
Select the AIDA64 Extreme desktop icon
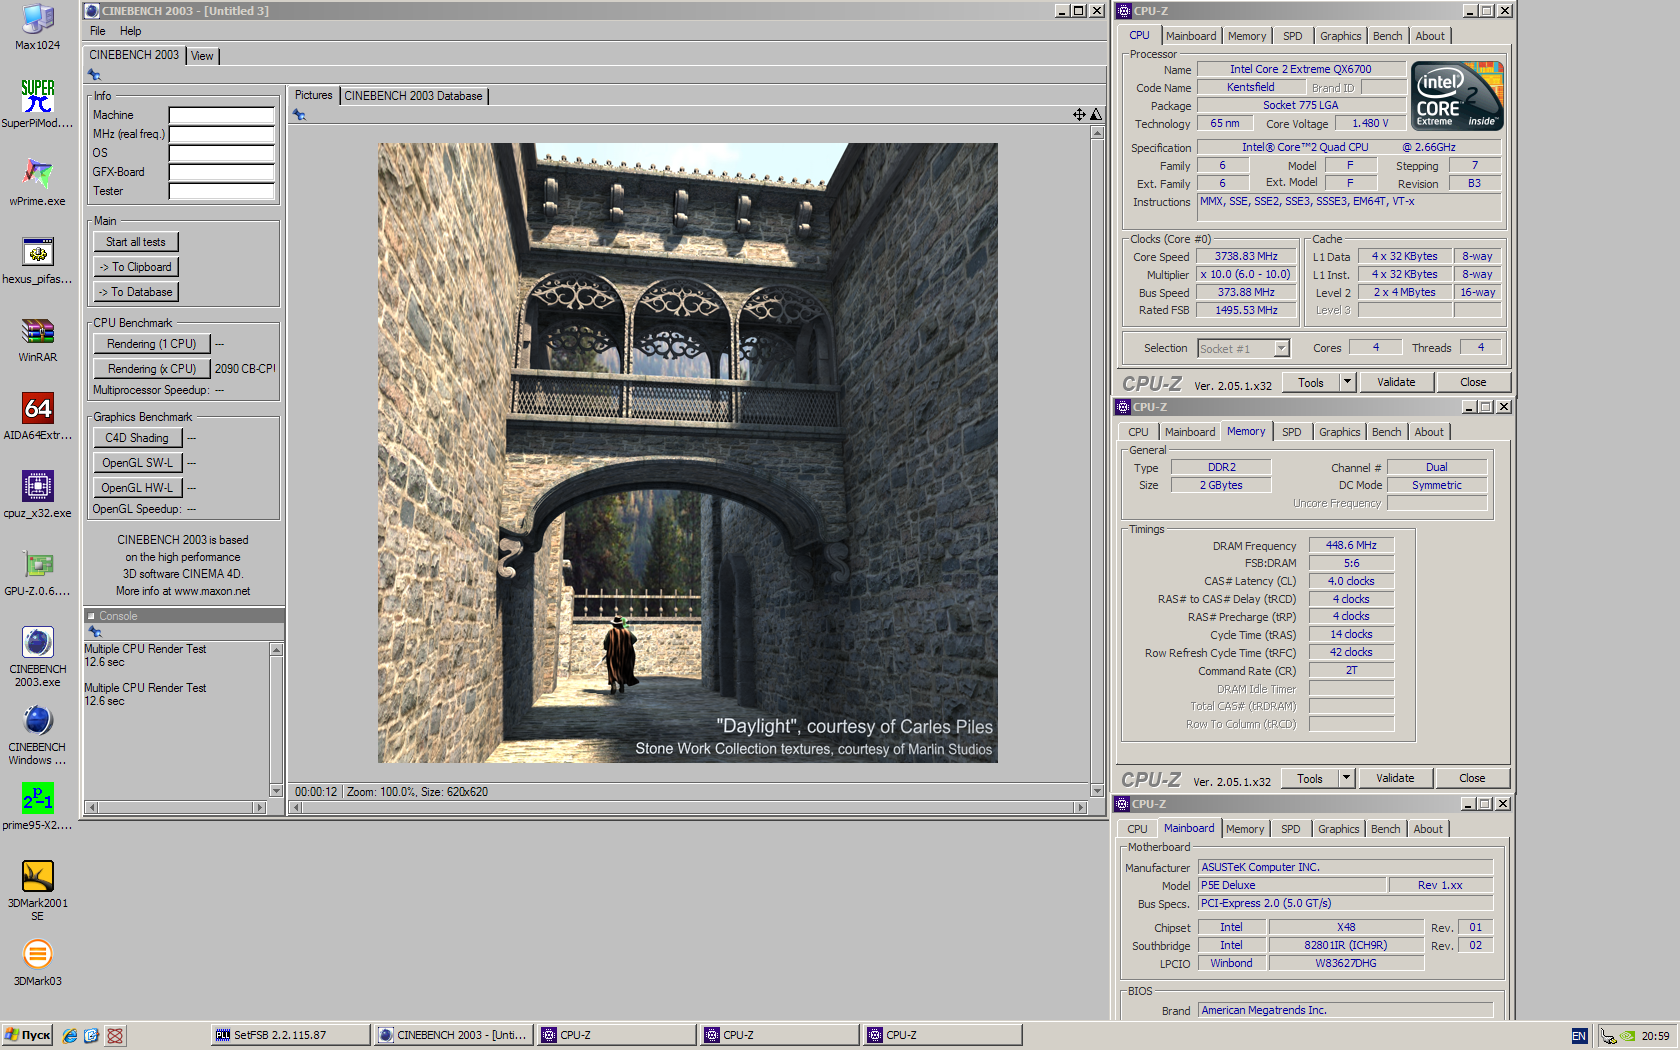click(38, 416)
